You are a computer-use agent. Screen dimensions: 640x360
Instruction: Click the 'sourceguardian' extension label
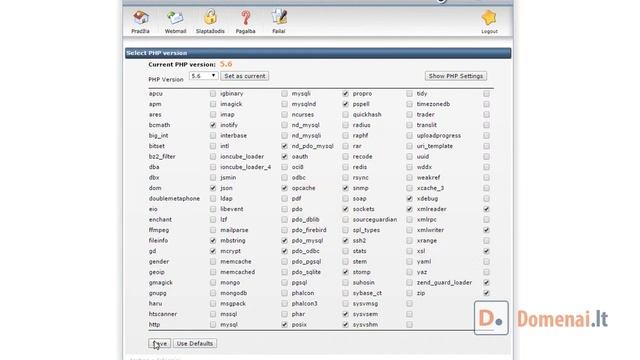coord(375,220)
